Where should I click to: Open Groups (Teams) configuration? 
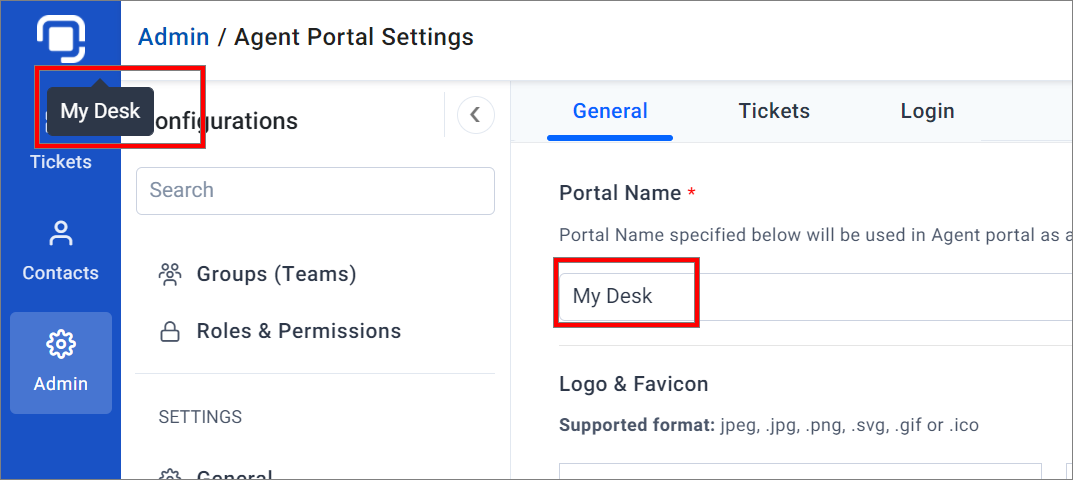coord(276,275)
